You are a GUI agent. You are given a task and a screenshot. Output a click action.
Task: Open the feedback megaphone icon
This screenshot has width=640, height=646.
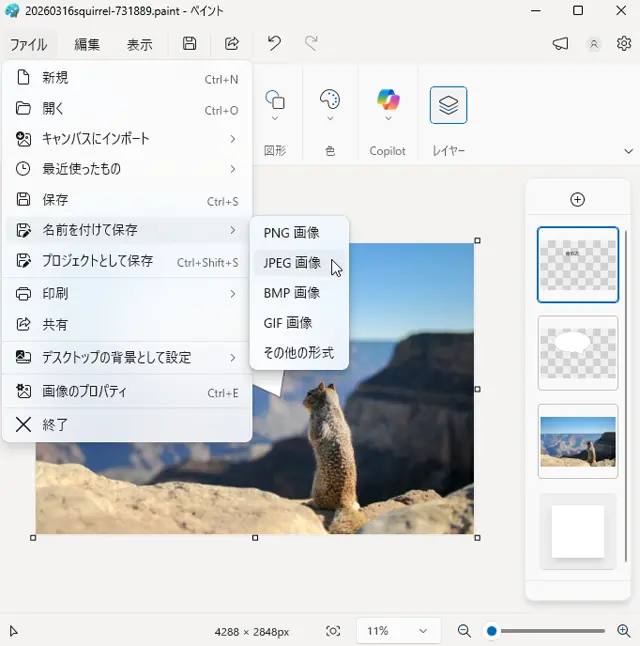[x=560, y=44]
